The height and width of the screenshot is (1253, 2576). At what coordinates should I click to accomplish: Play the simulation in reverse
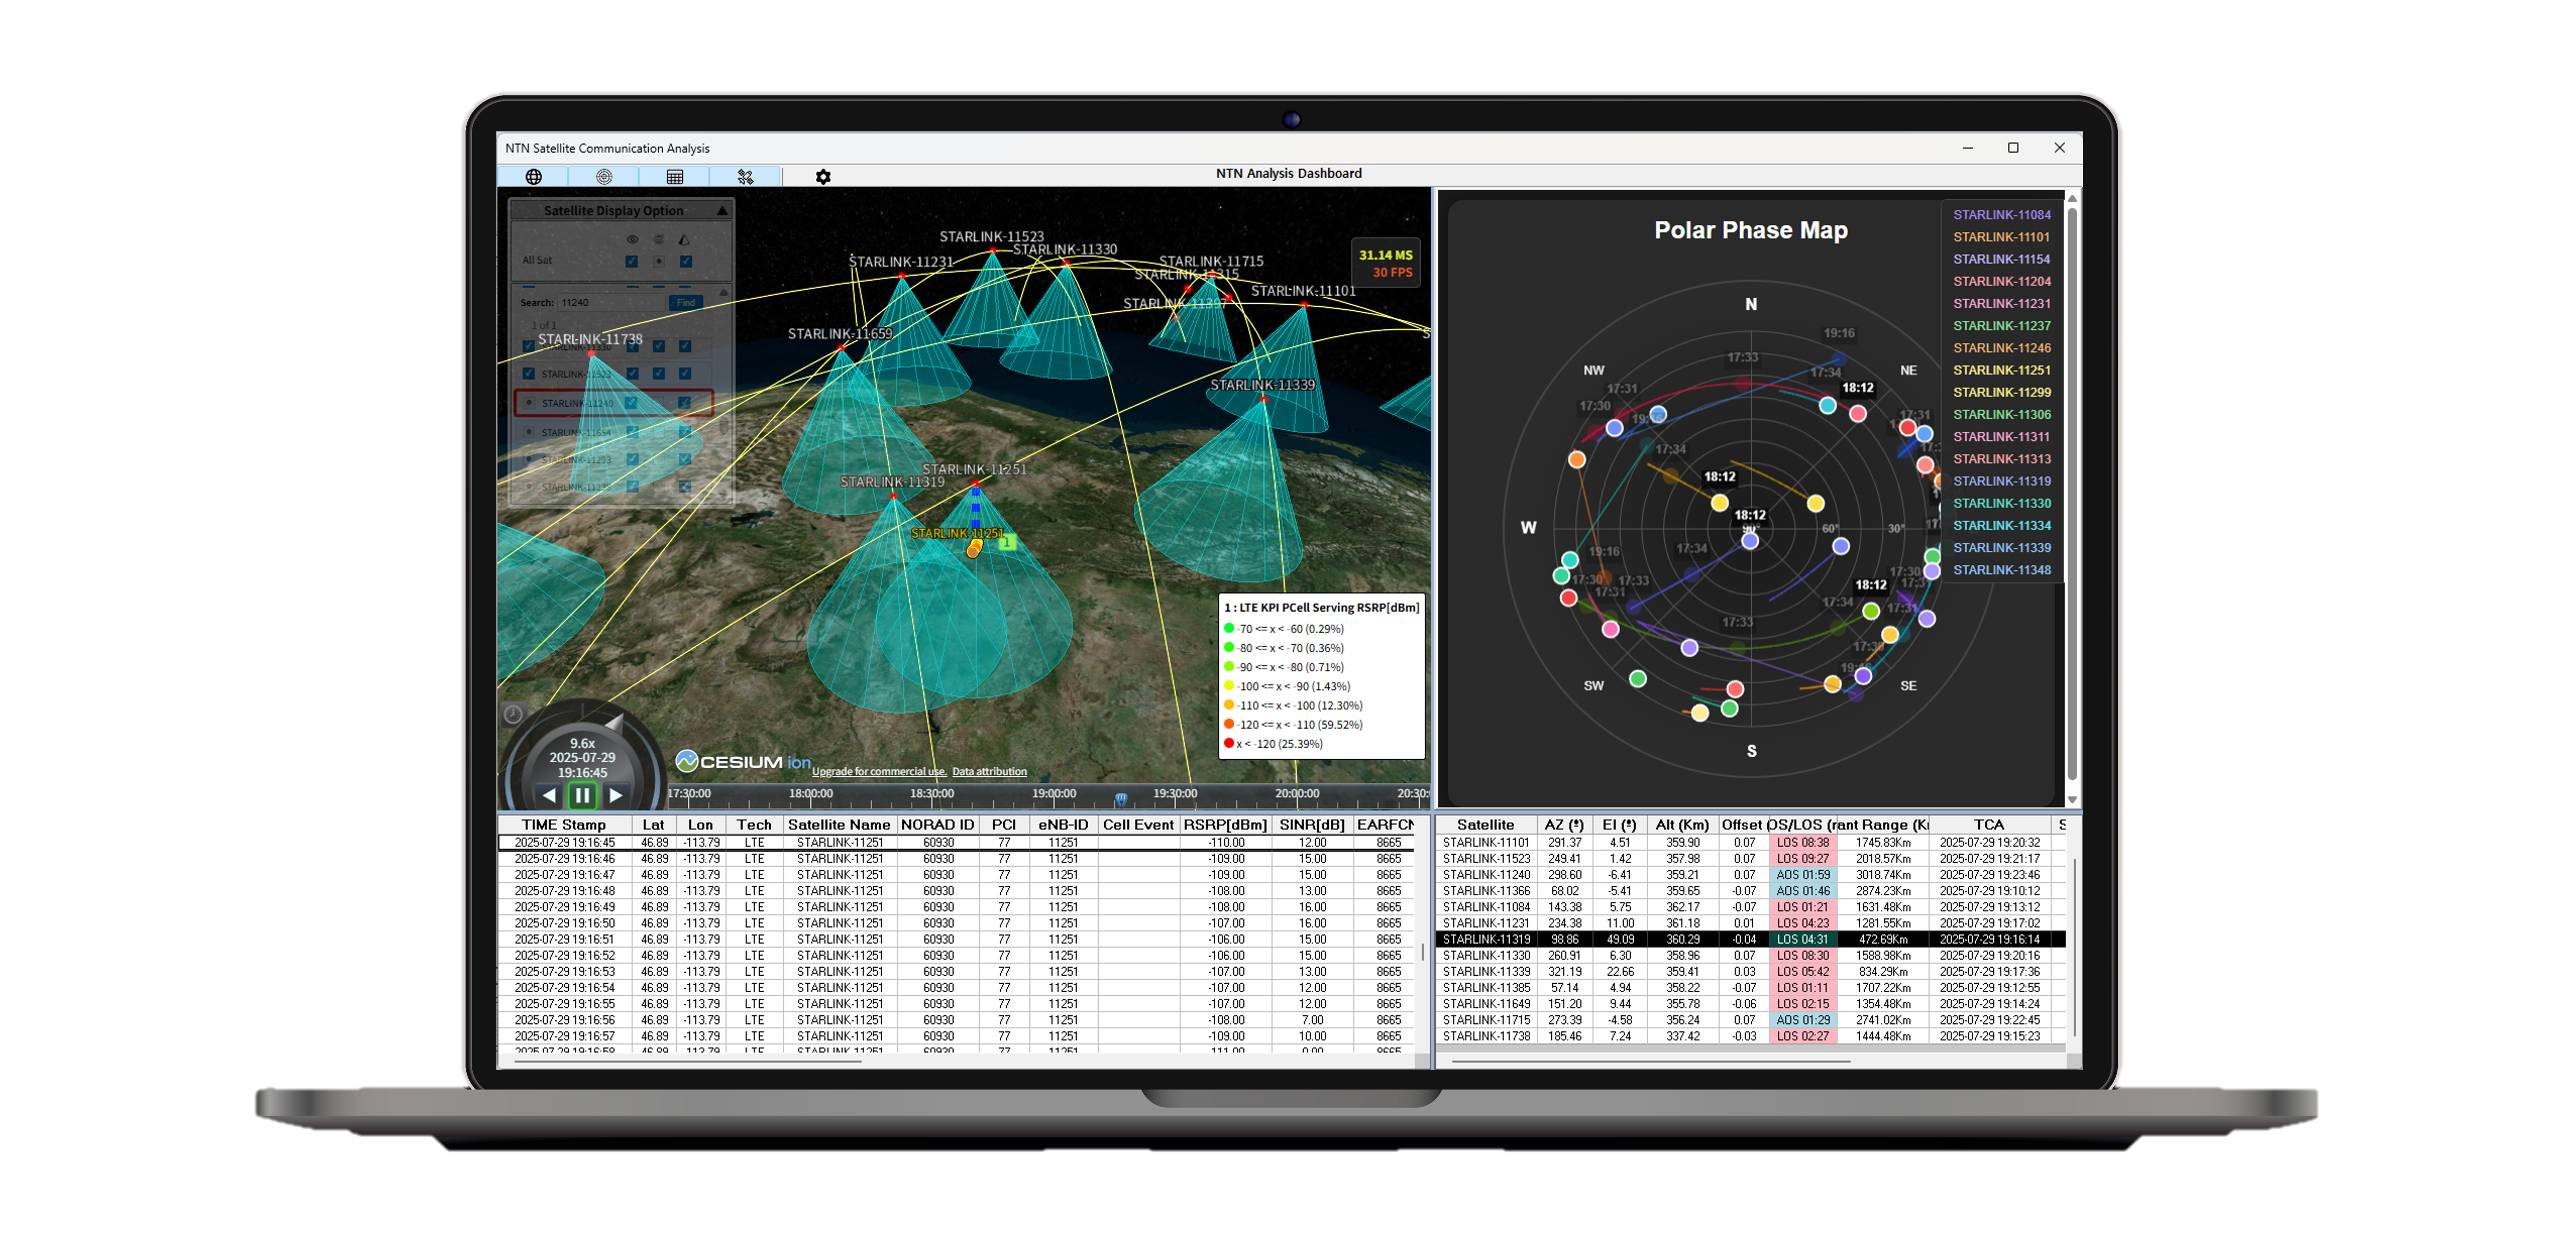coord(549,796)
